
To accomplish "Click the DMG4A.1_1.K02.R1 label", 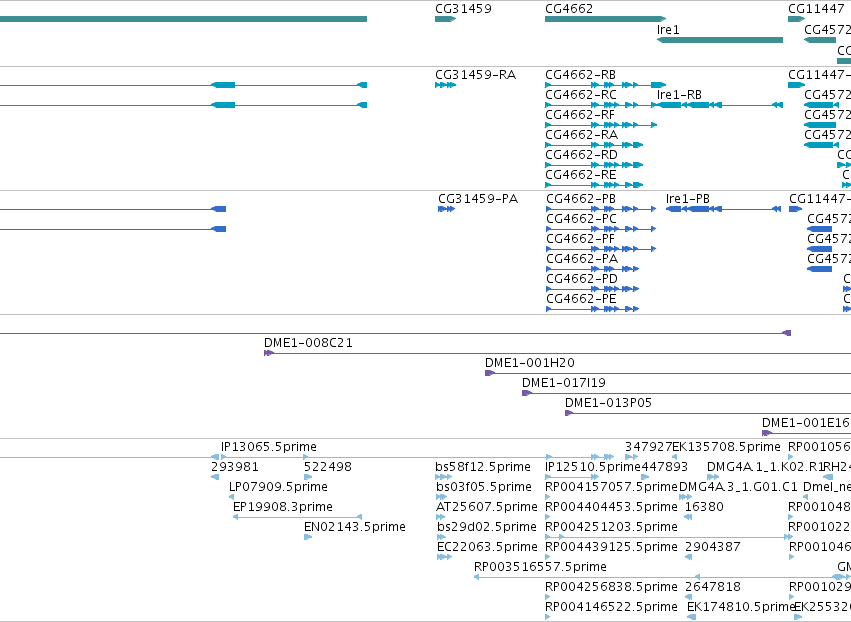I will click(x=765, y=467).
